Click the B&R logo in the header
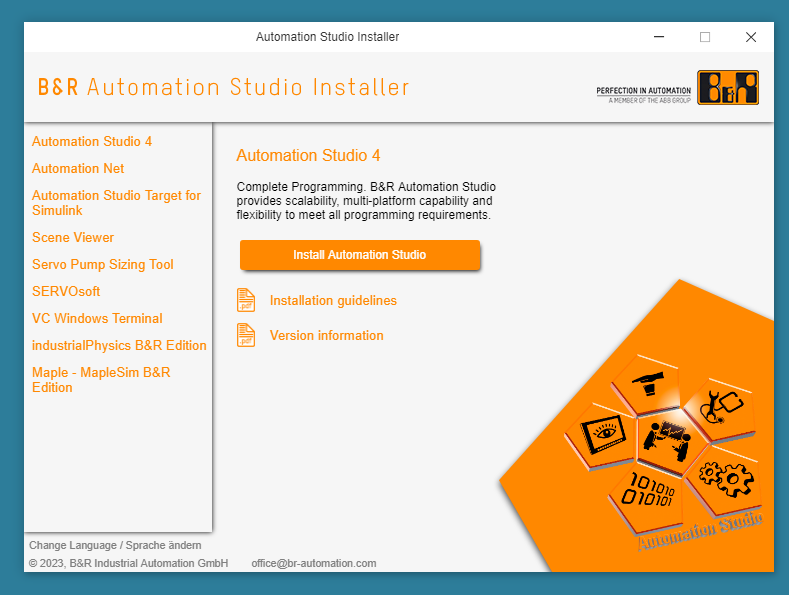This screenshot has width=789, height=595. click(x=728, y=88)
